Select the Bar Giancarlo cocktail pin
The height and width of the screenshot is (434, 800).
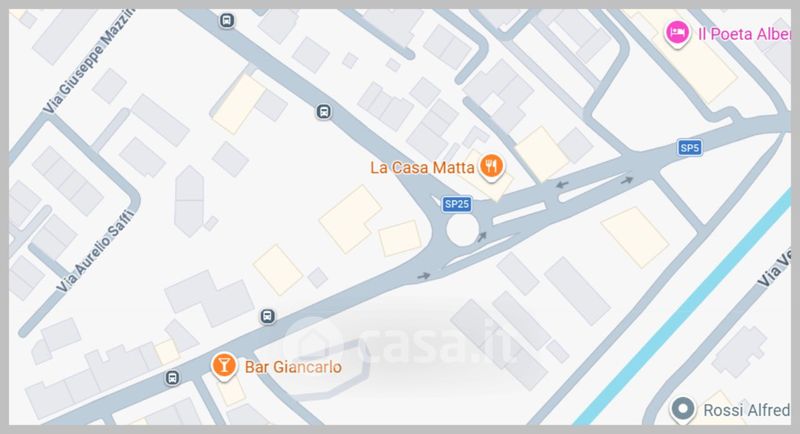[223, 366]
